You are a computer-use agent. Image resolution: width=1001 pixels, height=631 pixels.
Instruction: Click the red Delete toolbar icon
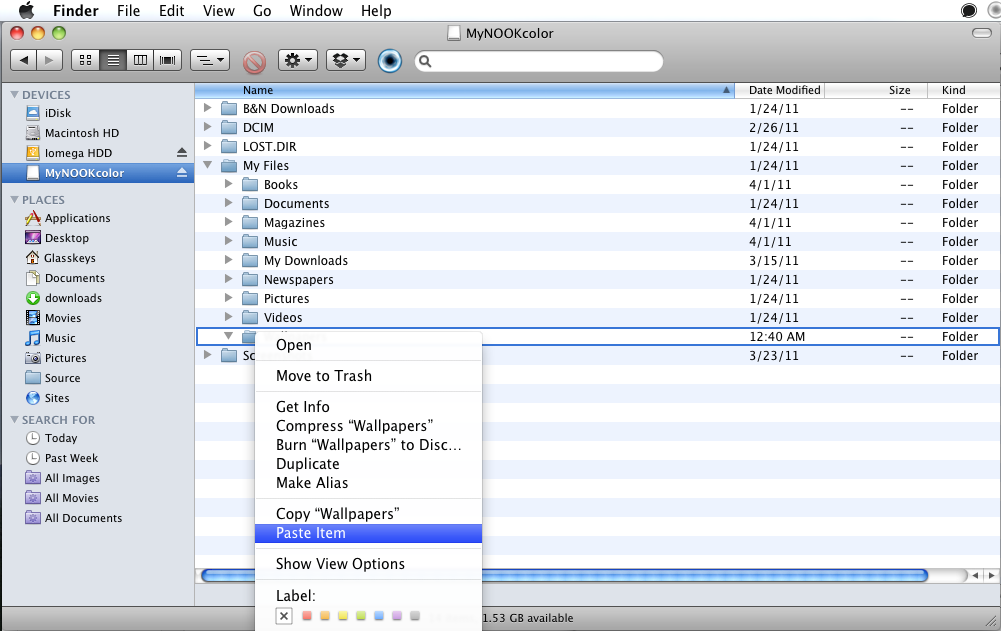click(x=254, y=61)
